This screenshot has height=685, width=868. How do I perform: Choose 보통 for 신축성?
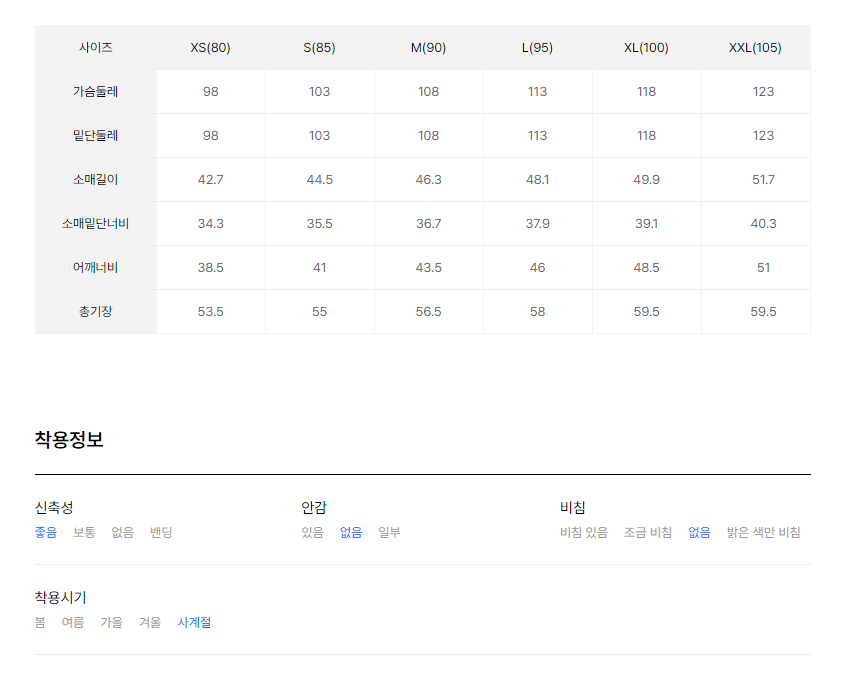pos(84,532)
